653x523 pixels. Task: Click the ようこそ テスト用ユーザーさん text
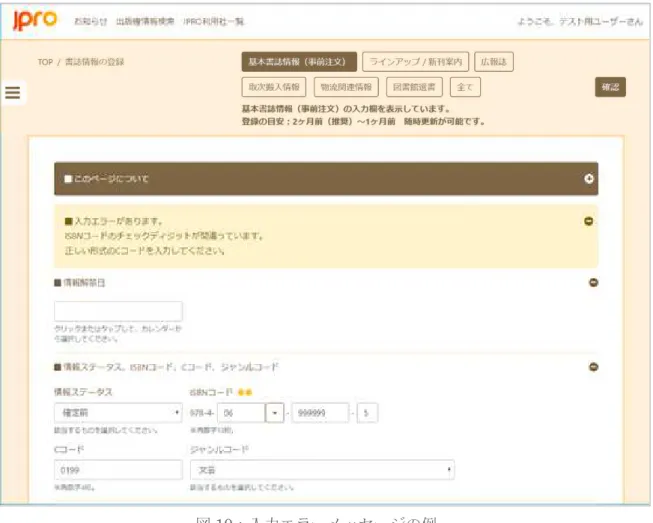tap(580, 21)
